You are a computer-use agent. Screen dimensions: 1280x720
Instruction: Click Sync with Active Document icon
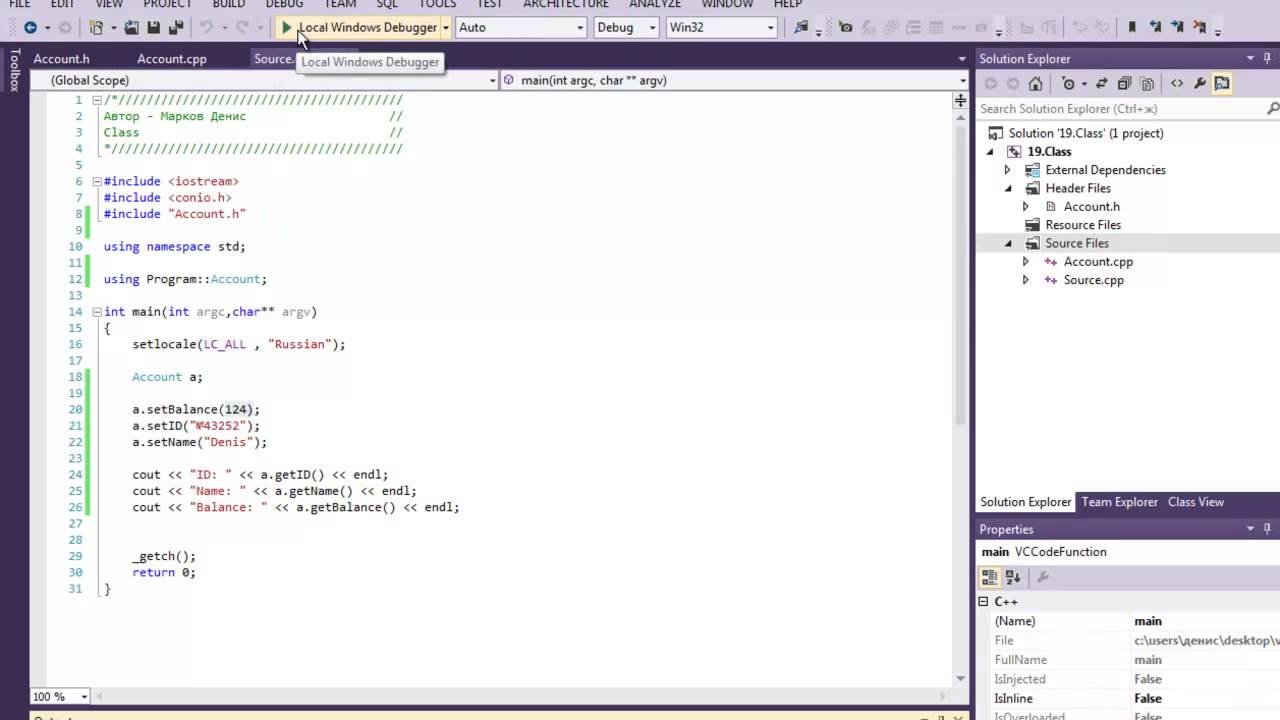coord(1101,84)
